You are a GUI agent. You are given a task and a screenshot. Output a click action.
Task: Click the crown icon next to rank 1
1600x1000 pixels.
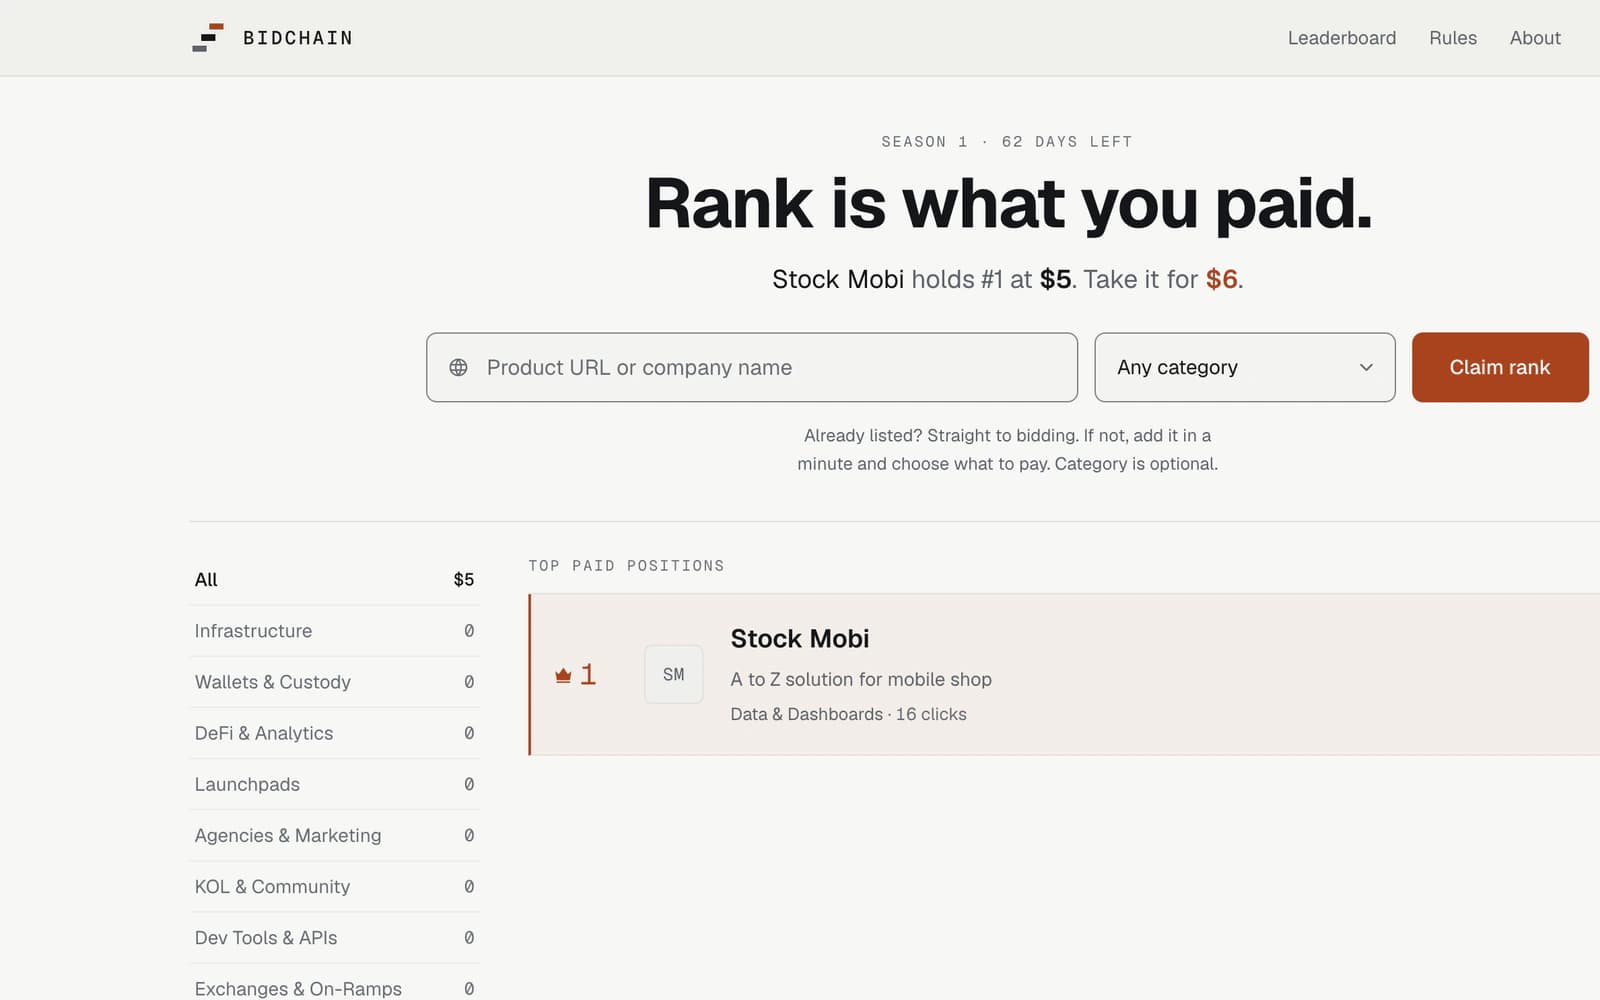pos(563,675)
